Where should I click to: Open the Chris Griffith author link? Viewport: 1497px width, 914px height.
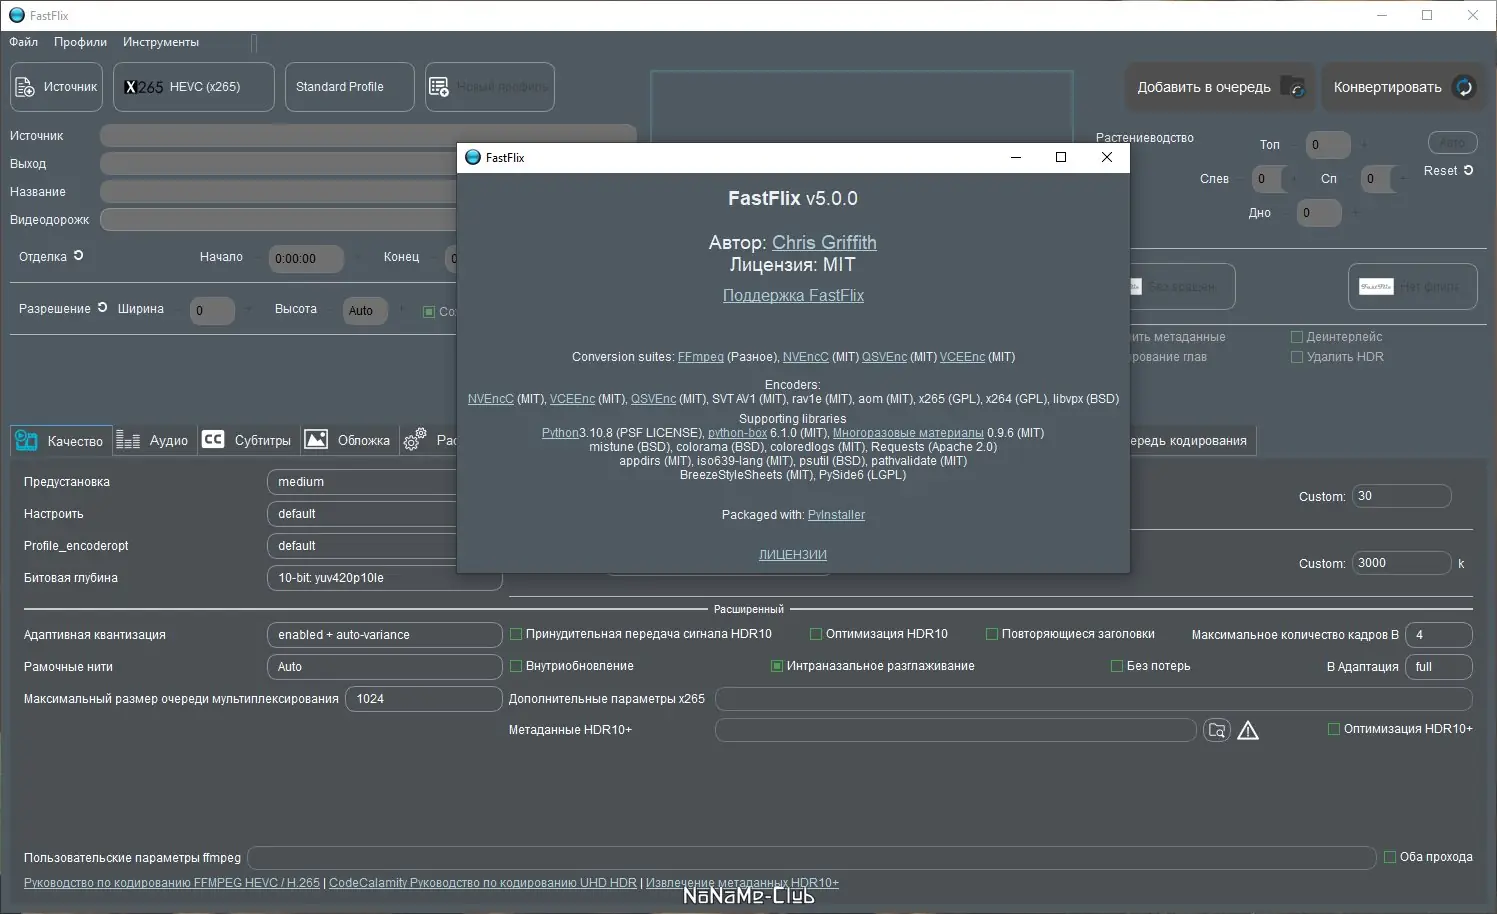(824, 243)
